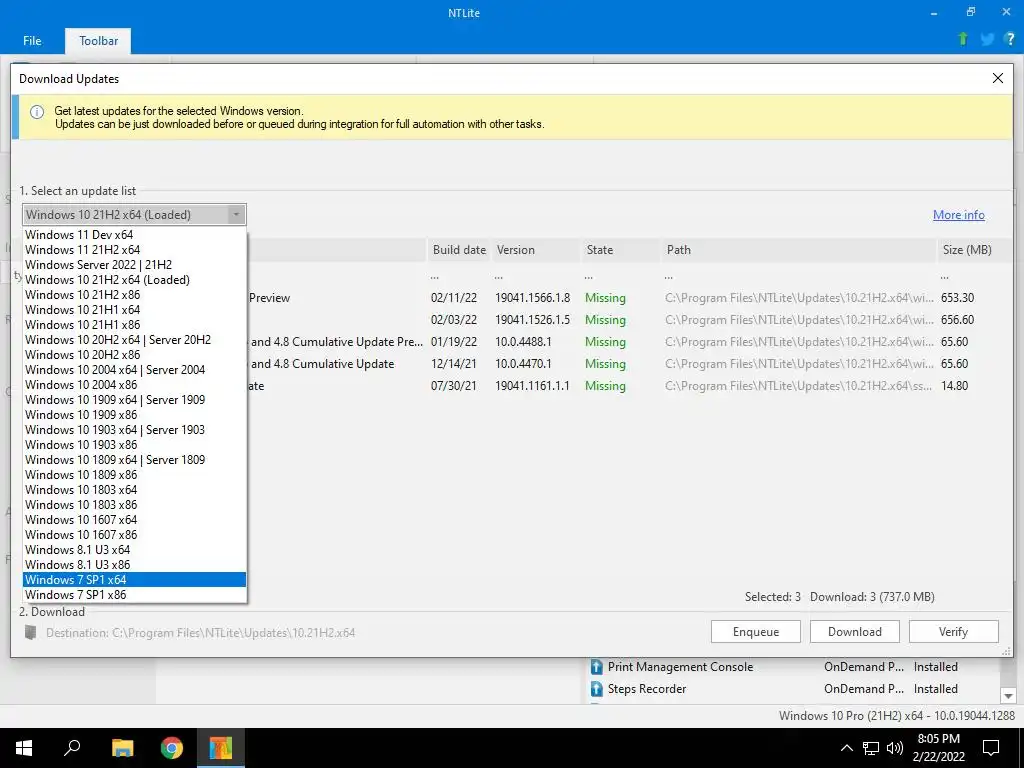Screen dimensions: 1024x768
Task: Select Windows Server 2022 | 21H2 option
Action: click(x=135, y=264)
